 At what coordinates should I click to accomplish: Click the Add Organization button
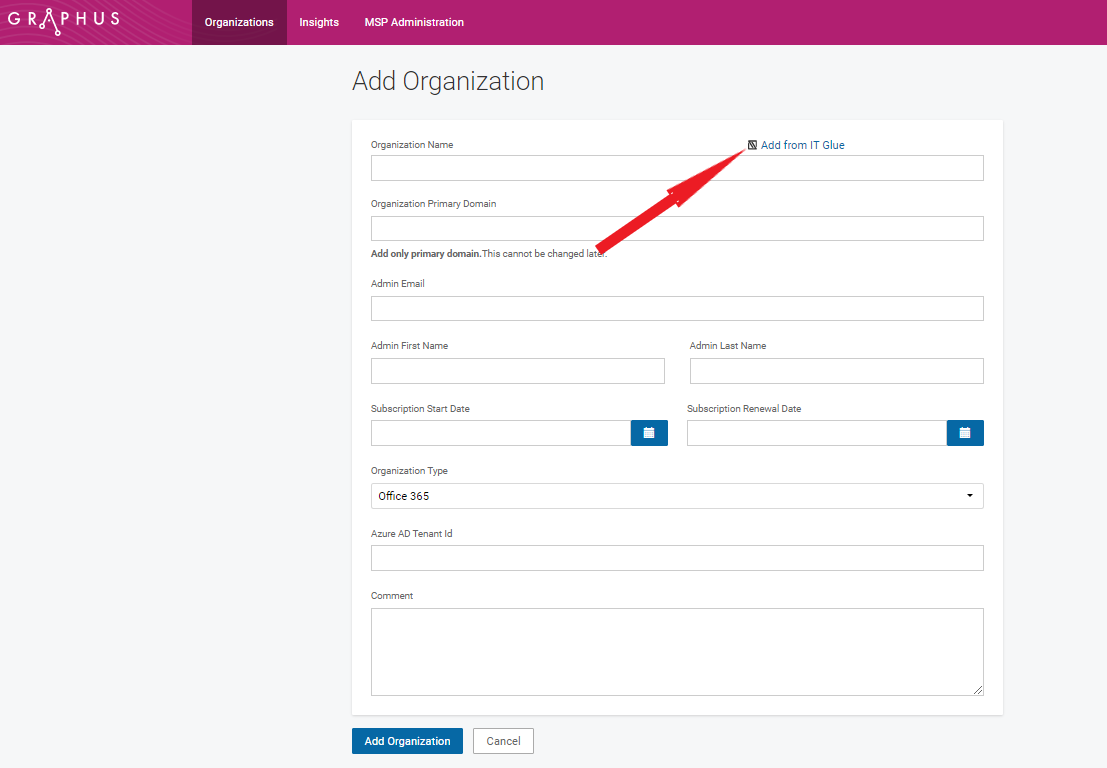pos(407,741)
